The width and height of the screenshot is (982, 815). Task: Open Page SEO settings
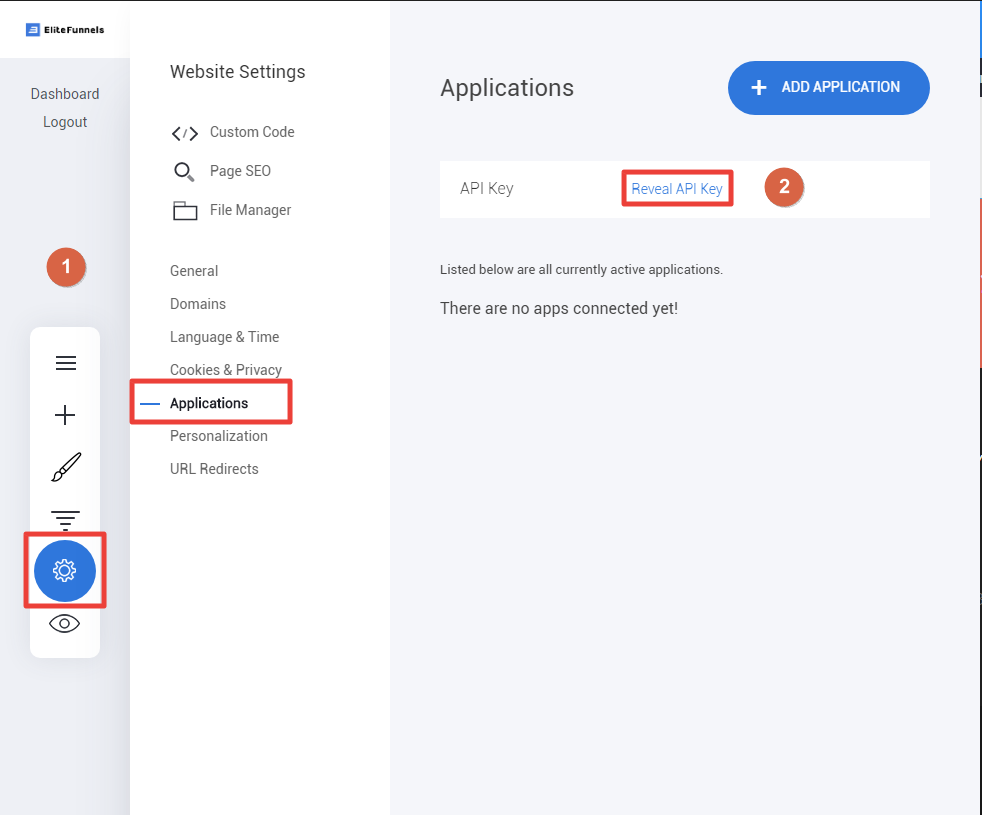222,171
